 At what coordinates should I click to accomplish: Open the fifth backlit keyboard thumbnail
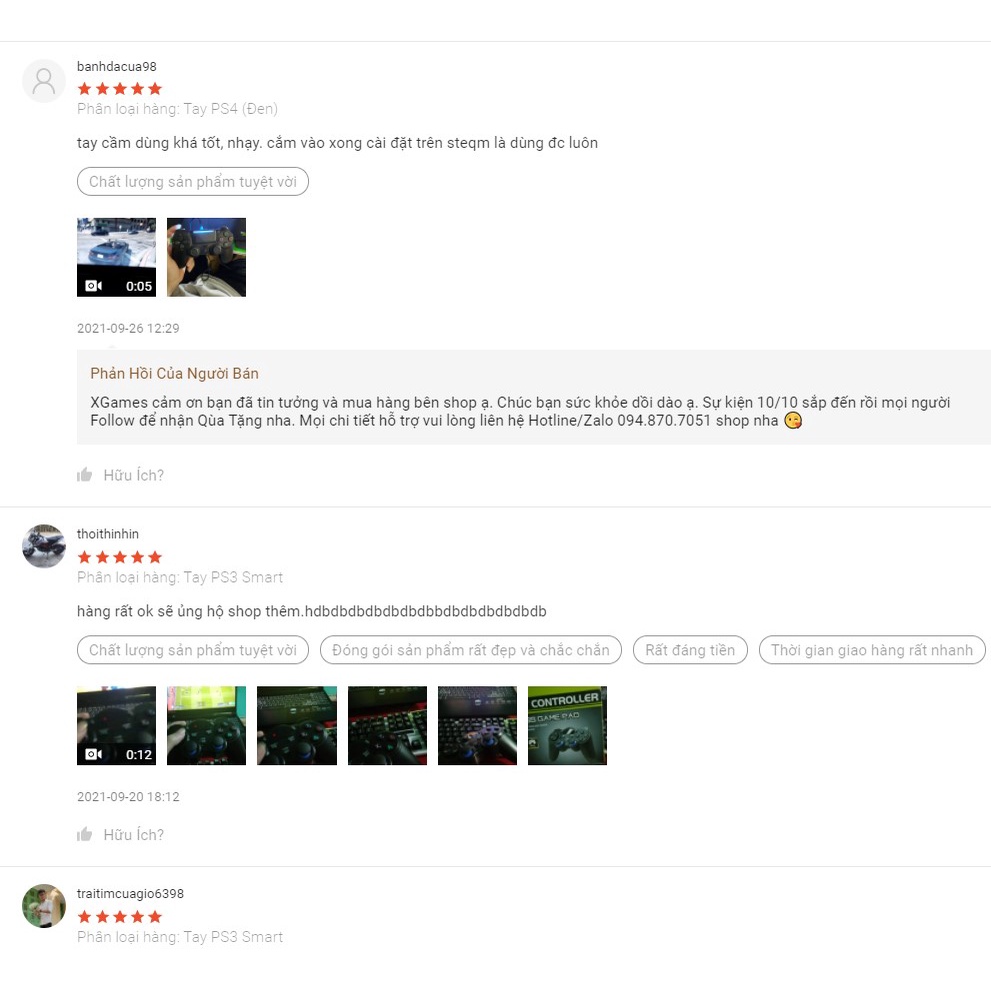[477, 726]
